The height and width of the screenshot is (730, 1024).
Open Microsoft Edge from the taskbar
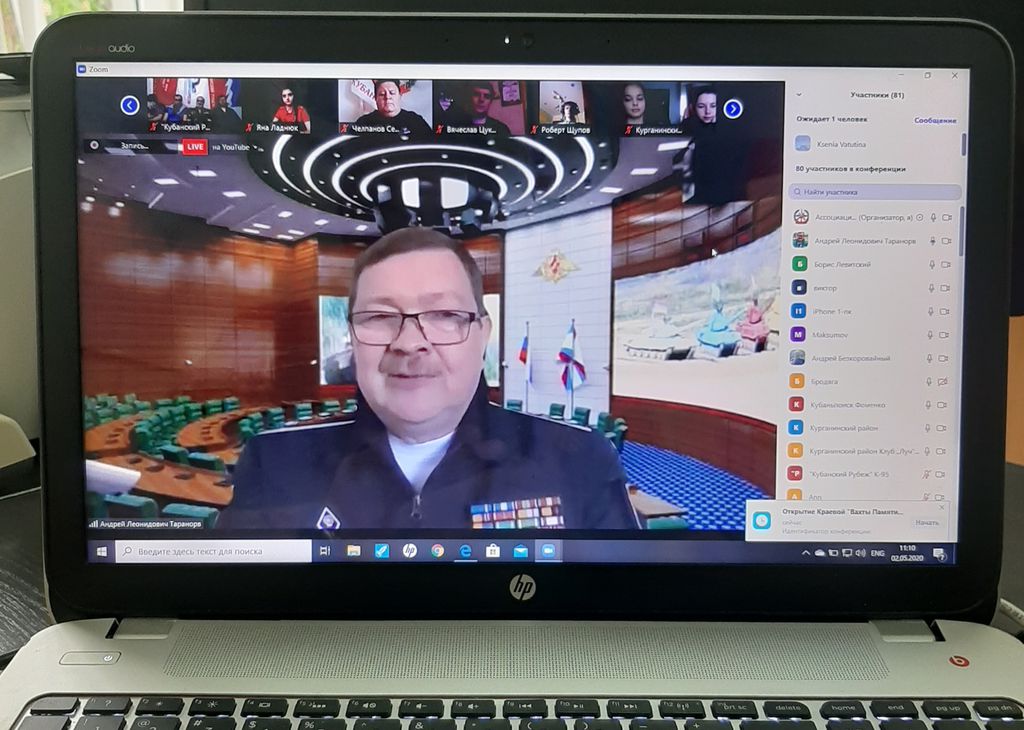tap(465, 551)
